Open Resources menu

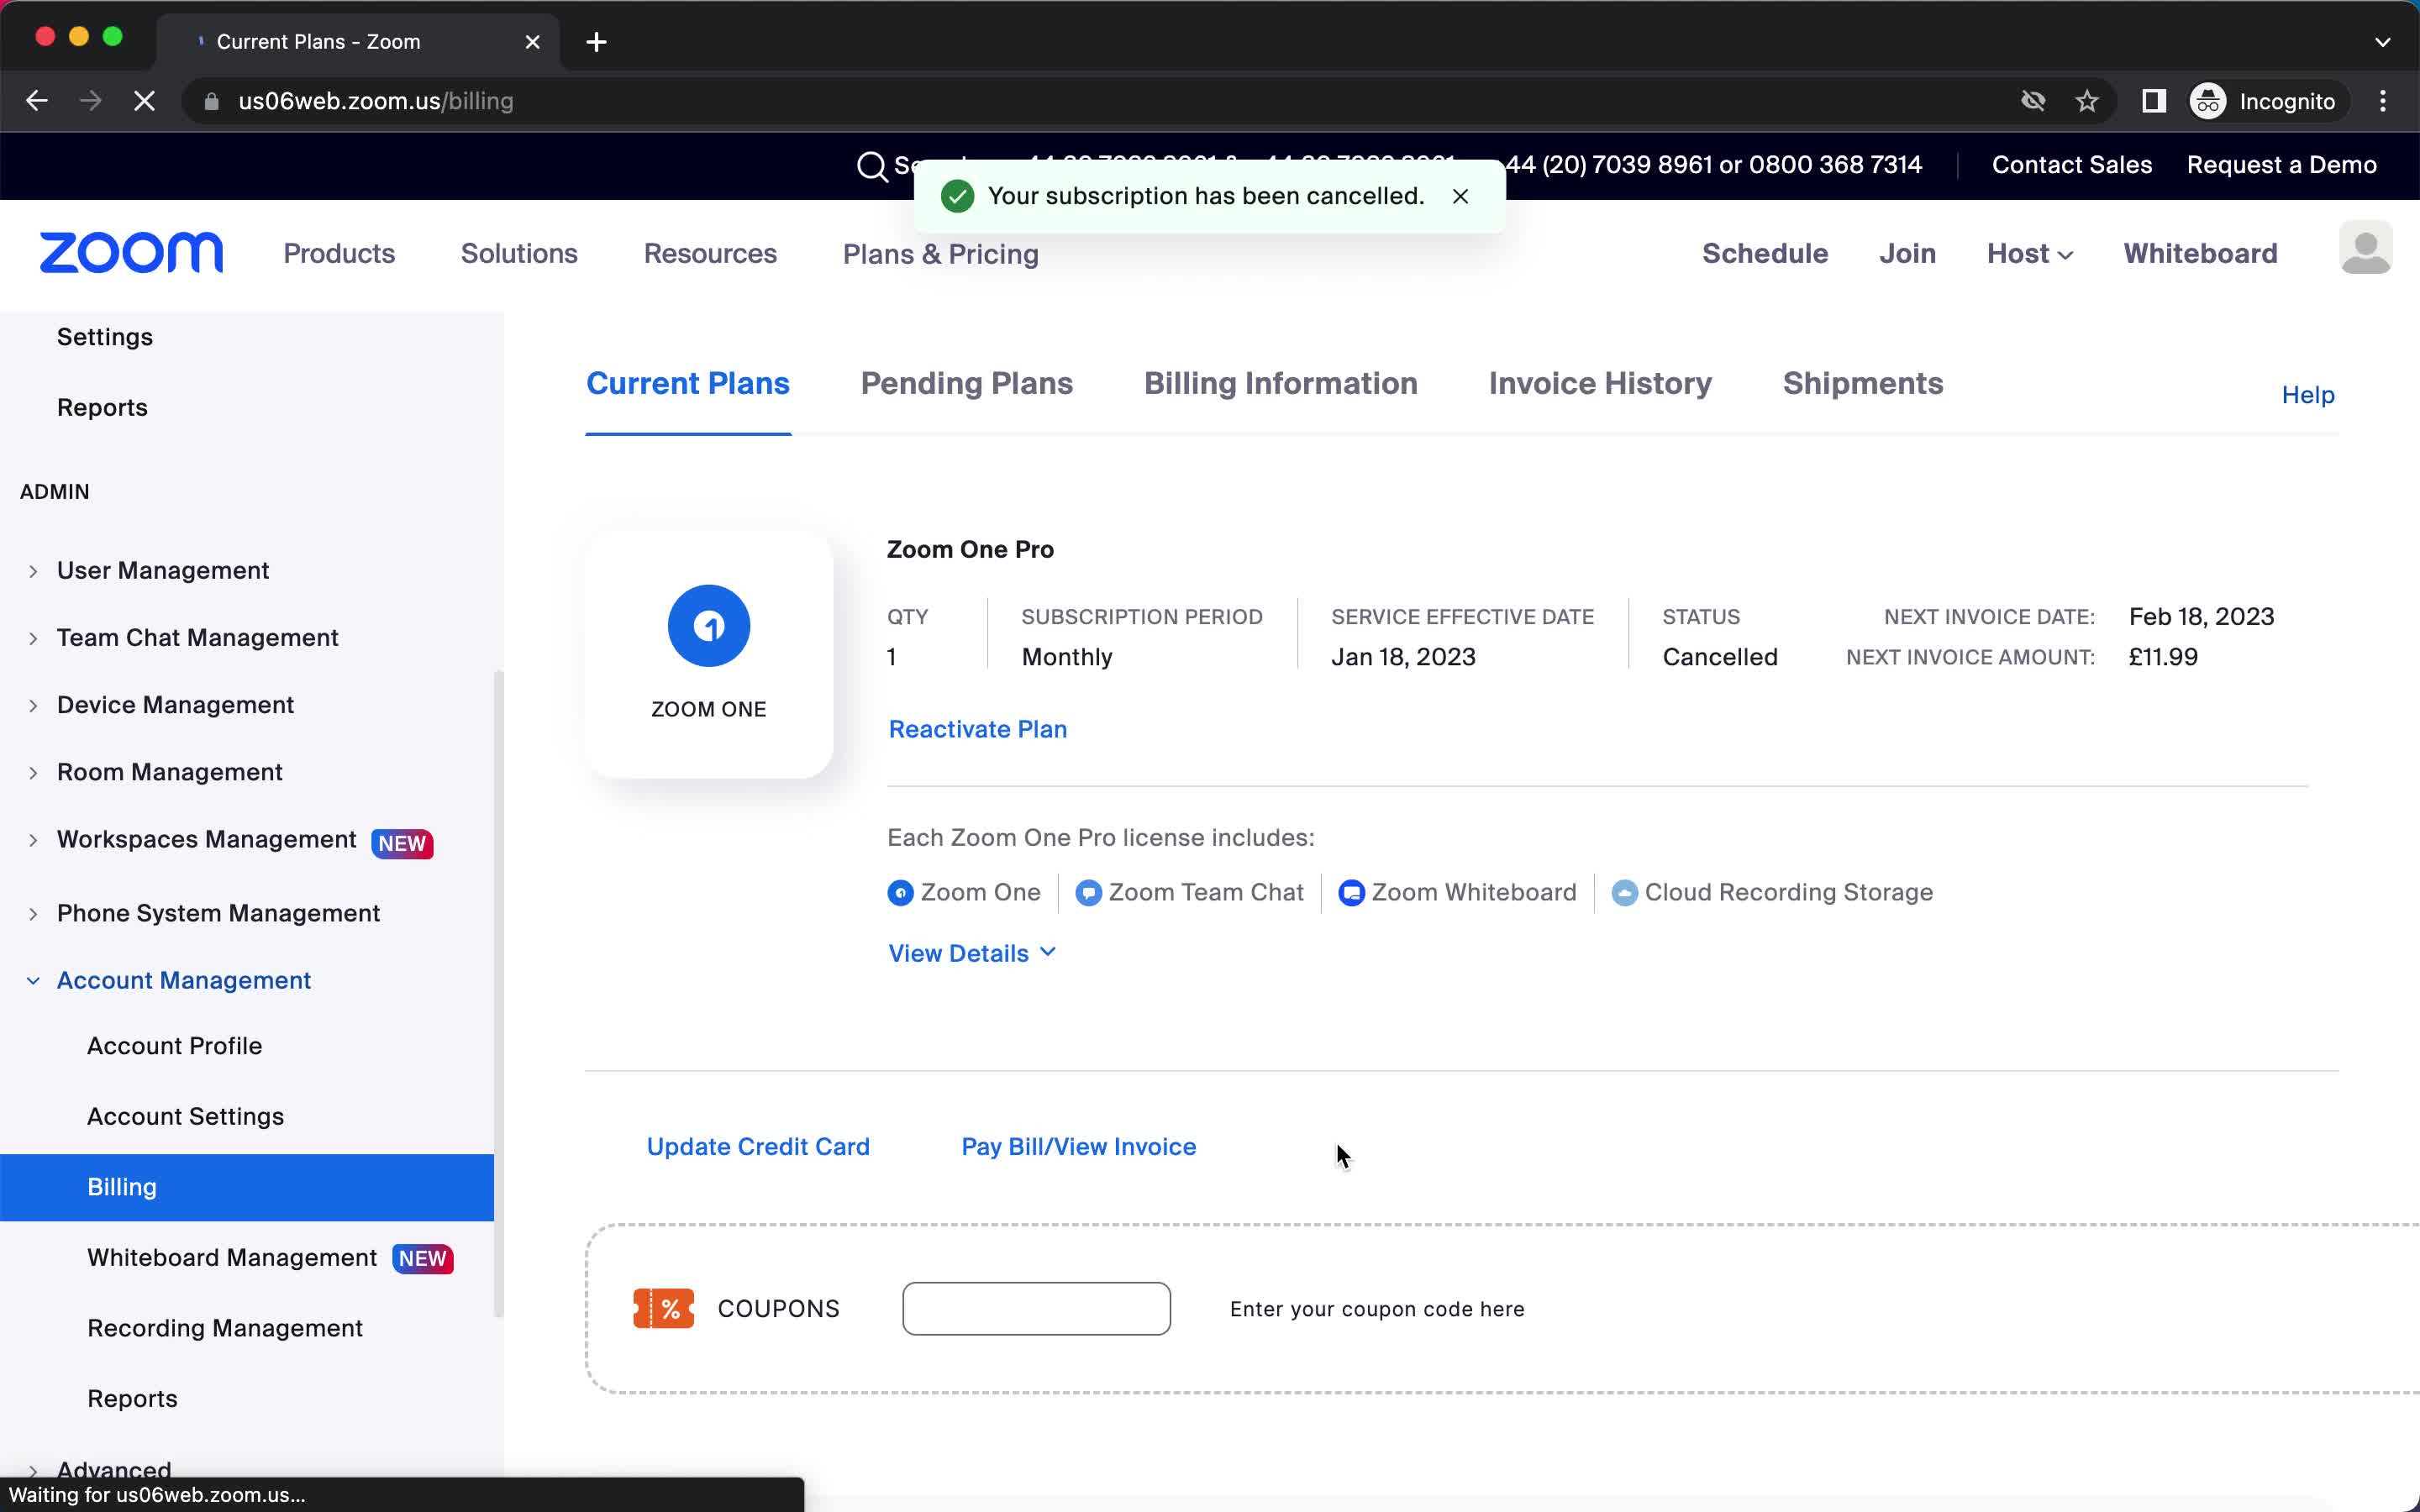[710, 253]
